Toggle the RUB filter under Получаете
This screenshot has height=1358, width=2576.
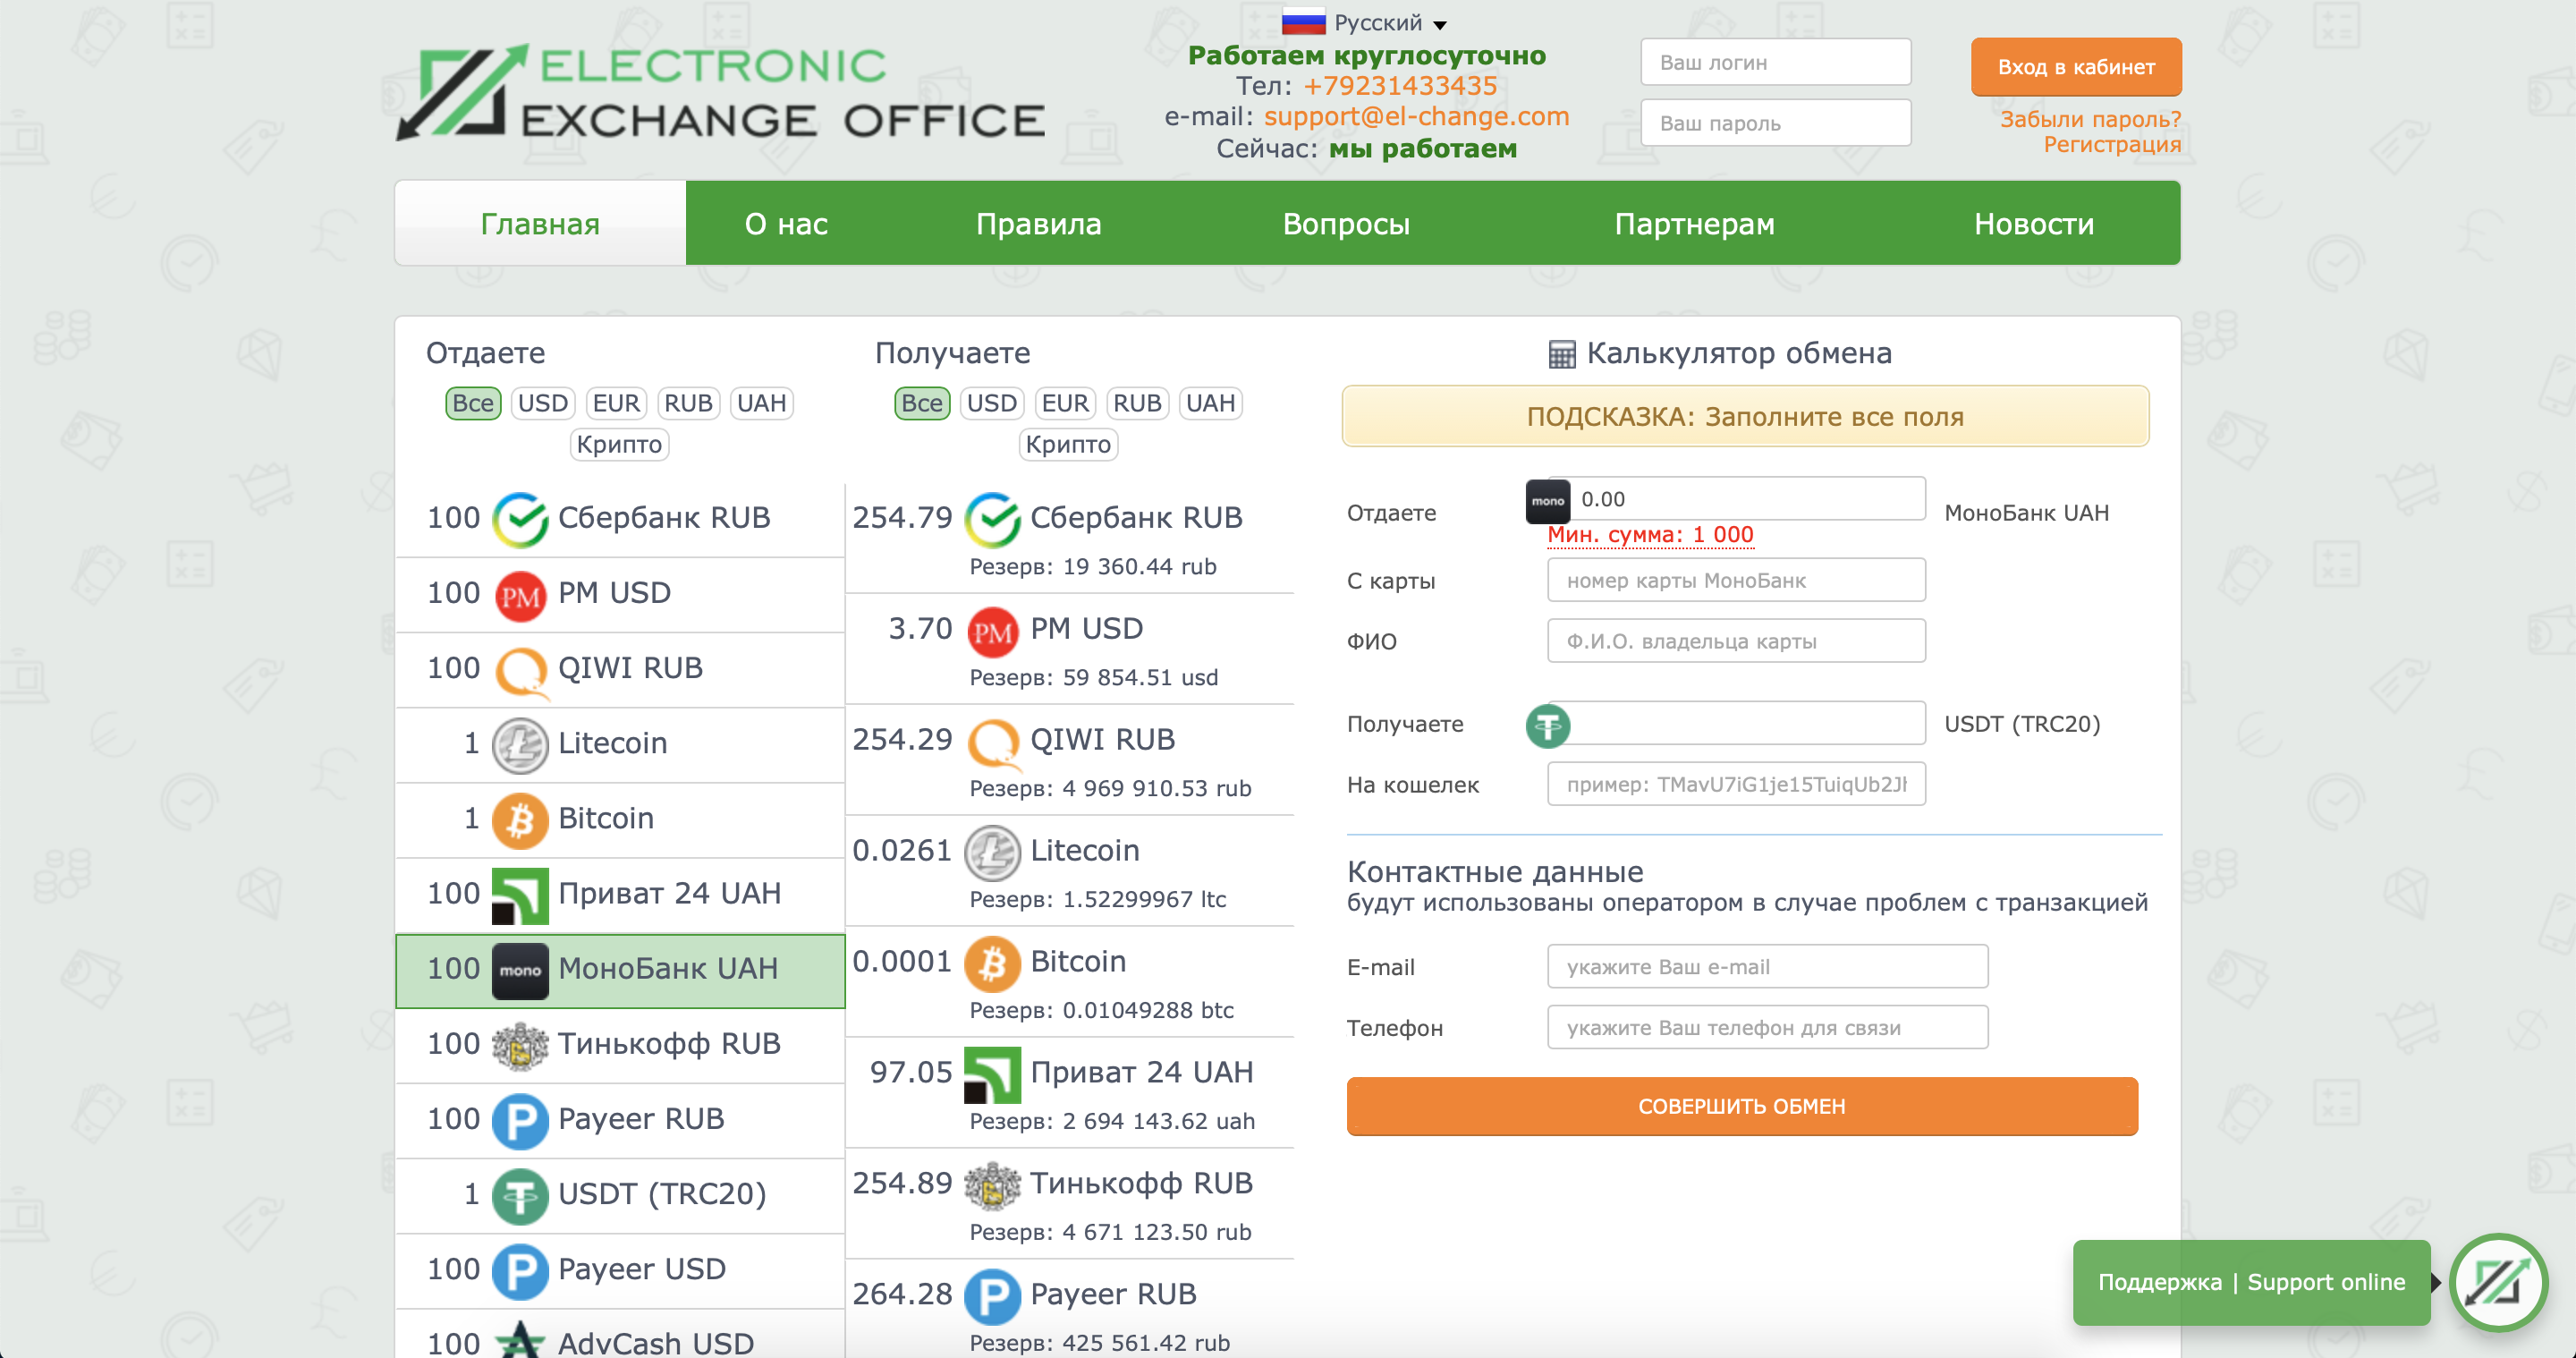tap(1137, 403)
